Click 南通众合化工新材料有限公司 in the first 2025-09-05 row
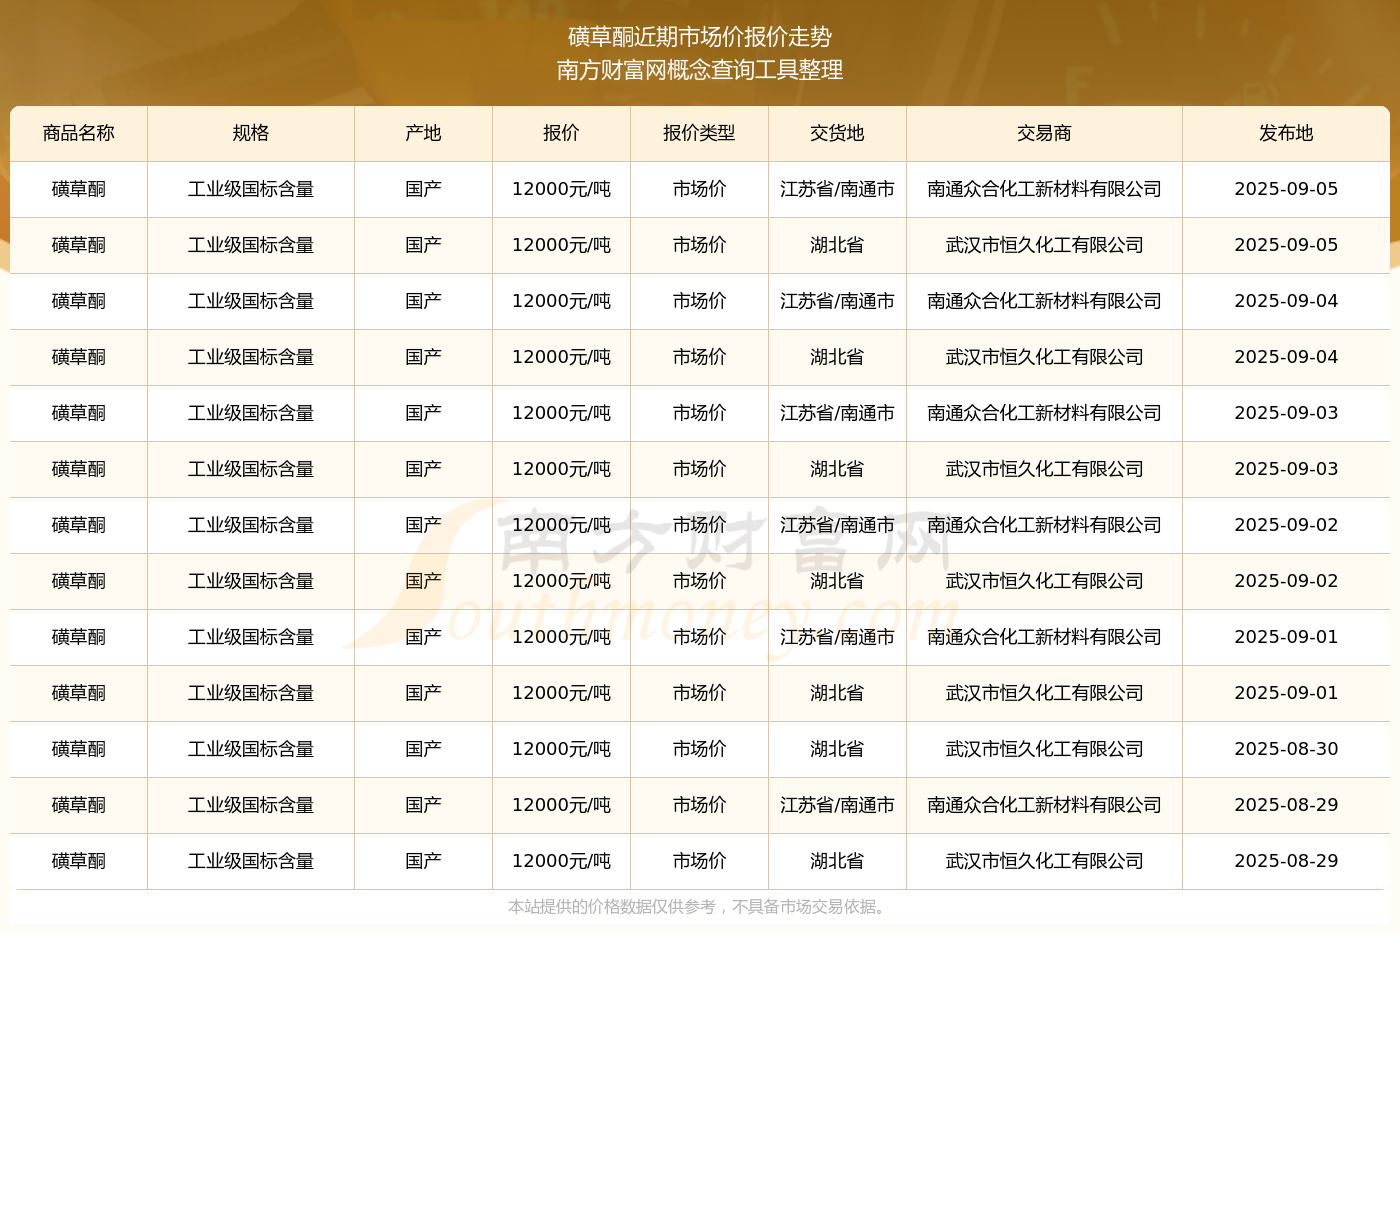The width and height of the screenshot is (1400, 1205). 1044,189
